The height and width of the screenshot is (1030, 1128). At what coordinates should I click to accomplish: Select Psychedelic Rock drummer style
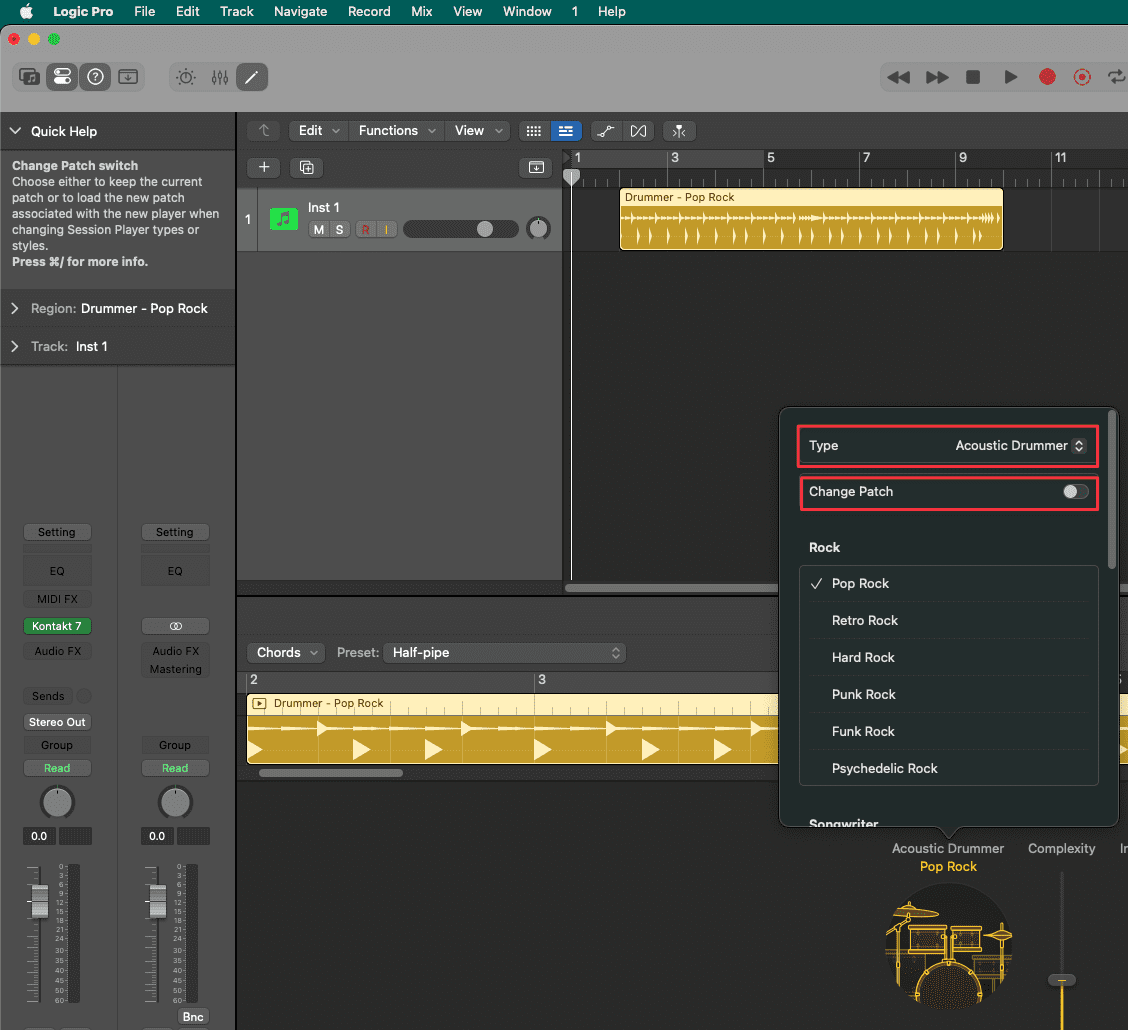tap(949, 768)
